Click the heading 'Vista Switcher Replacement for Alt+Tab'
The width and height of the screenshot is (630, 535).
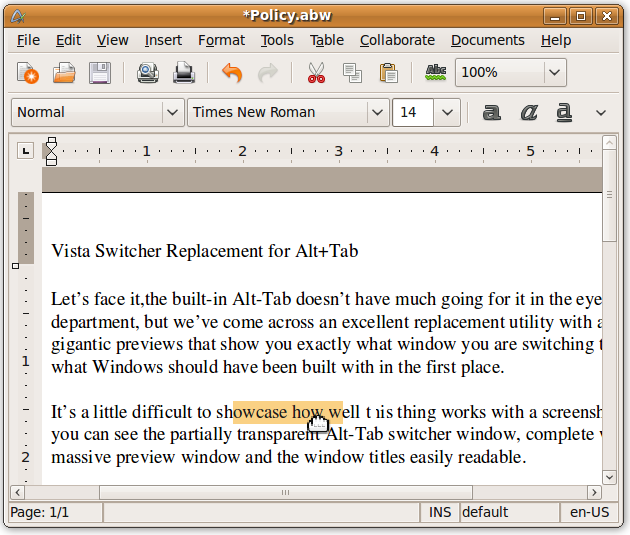pos(205,251)
